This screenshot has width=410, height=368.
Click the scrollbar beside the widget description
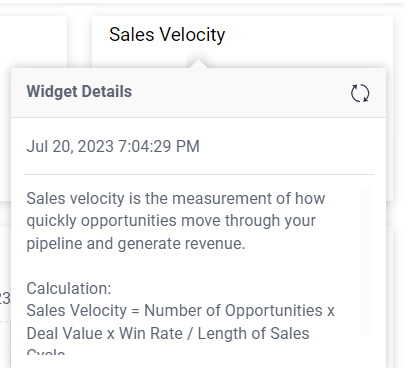point(366,261)
